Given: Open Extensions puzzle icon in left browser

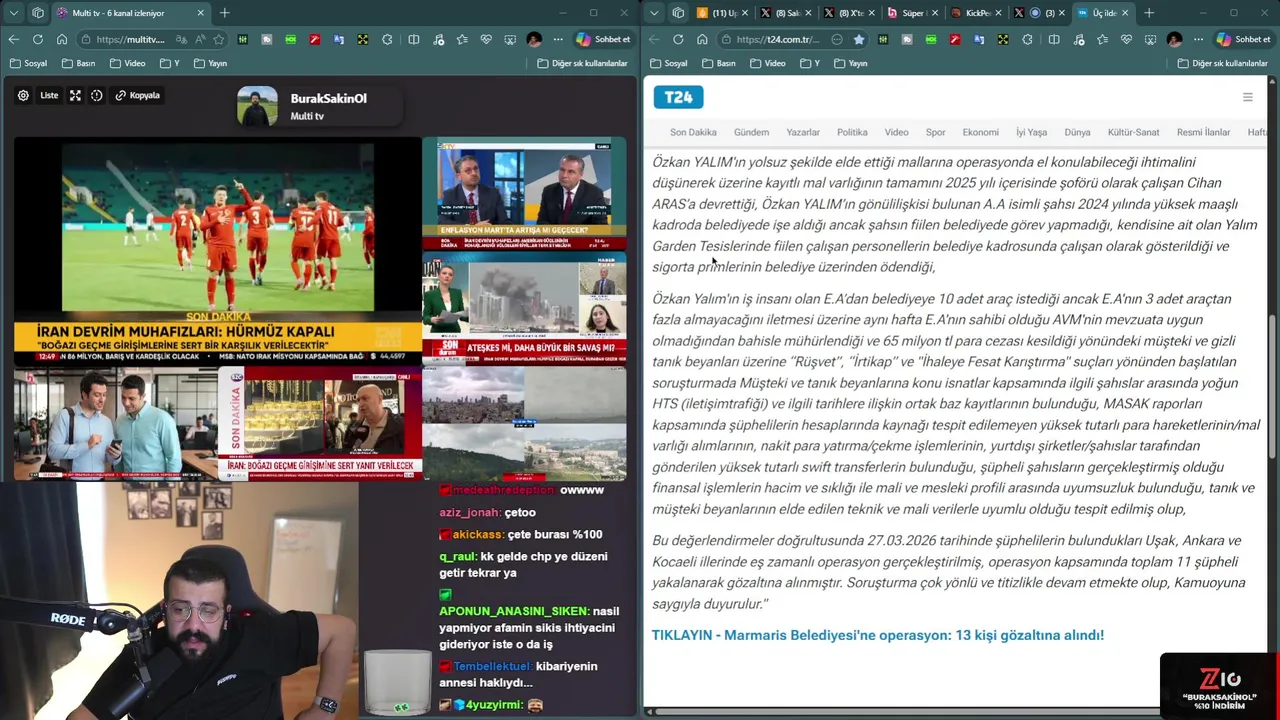Looking at the screenshot, I should 389,39.
